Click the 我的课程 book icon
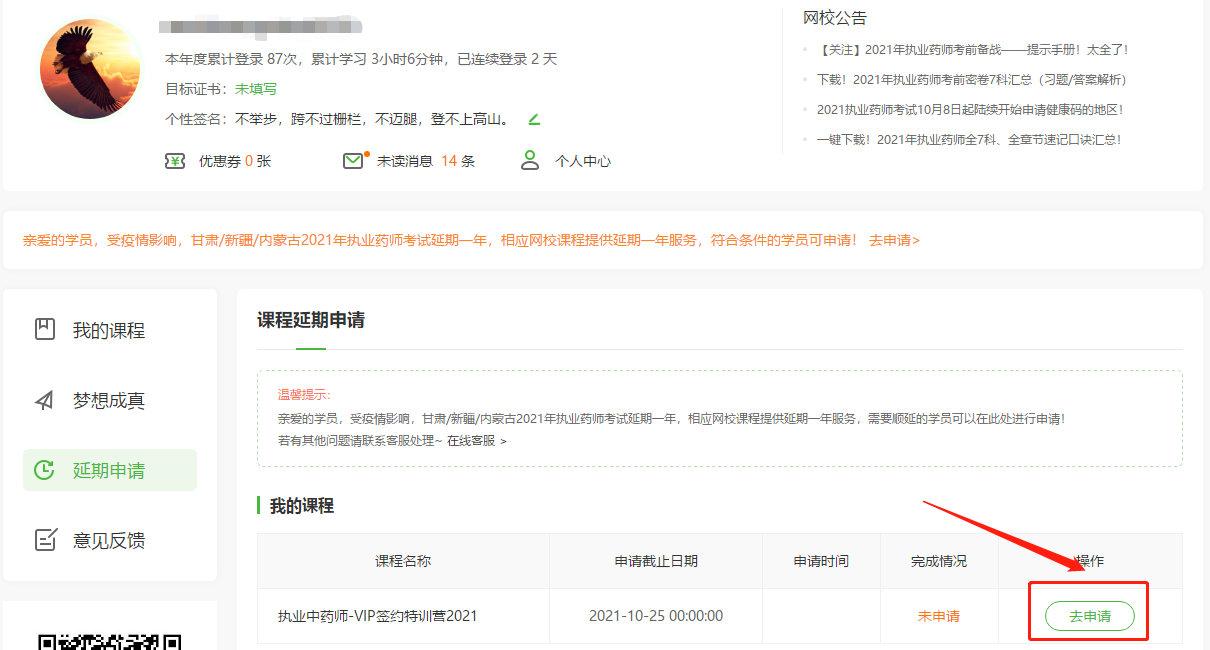The height and width of the screenshot is (650, 1210). click(x=45, y=329)
